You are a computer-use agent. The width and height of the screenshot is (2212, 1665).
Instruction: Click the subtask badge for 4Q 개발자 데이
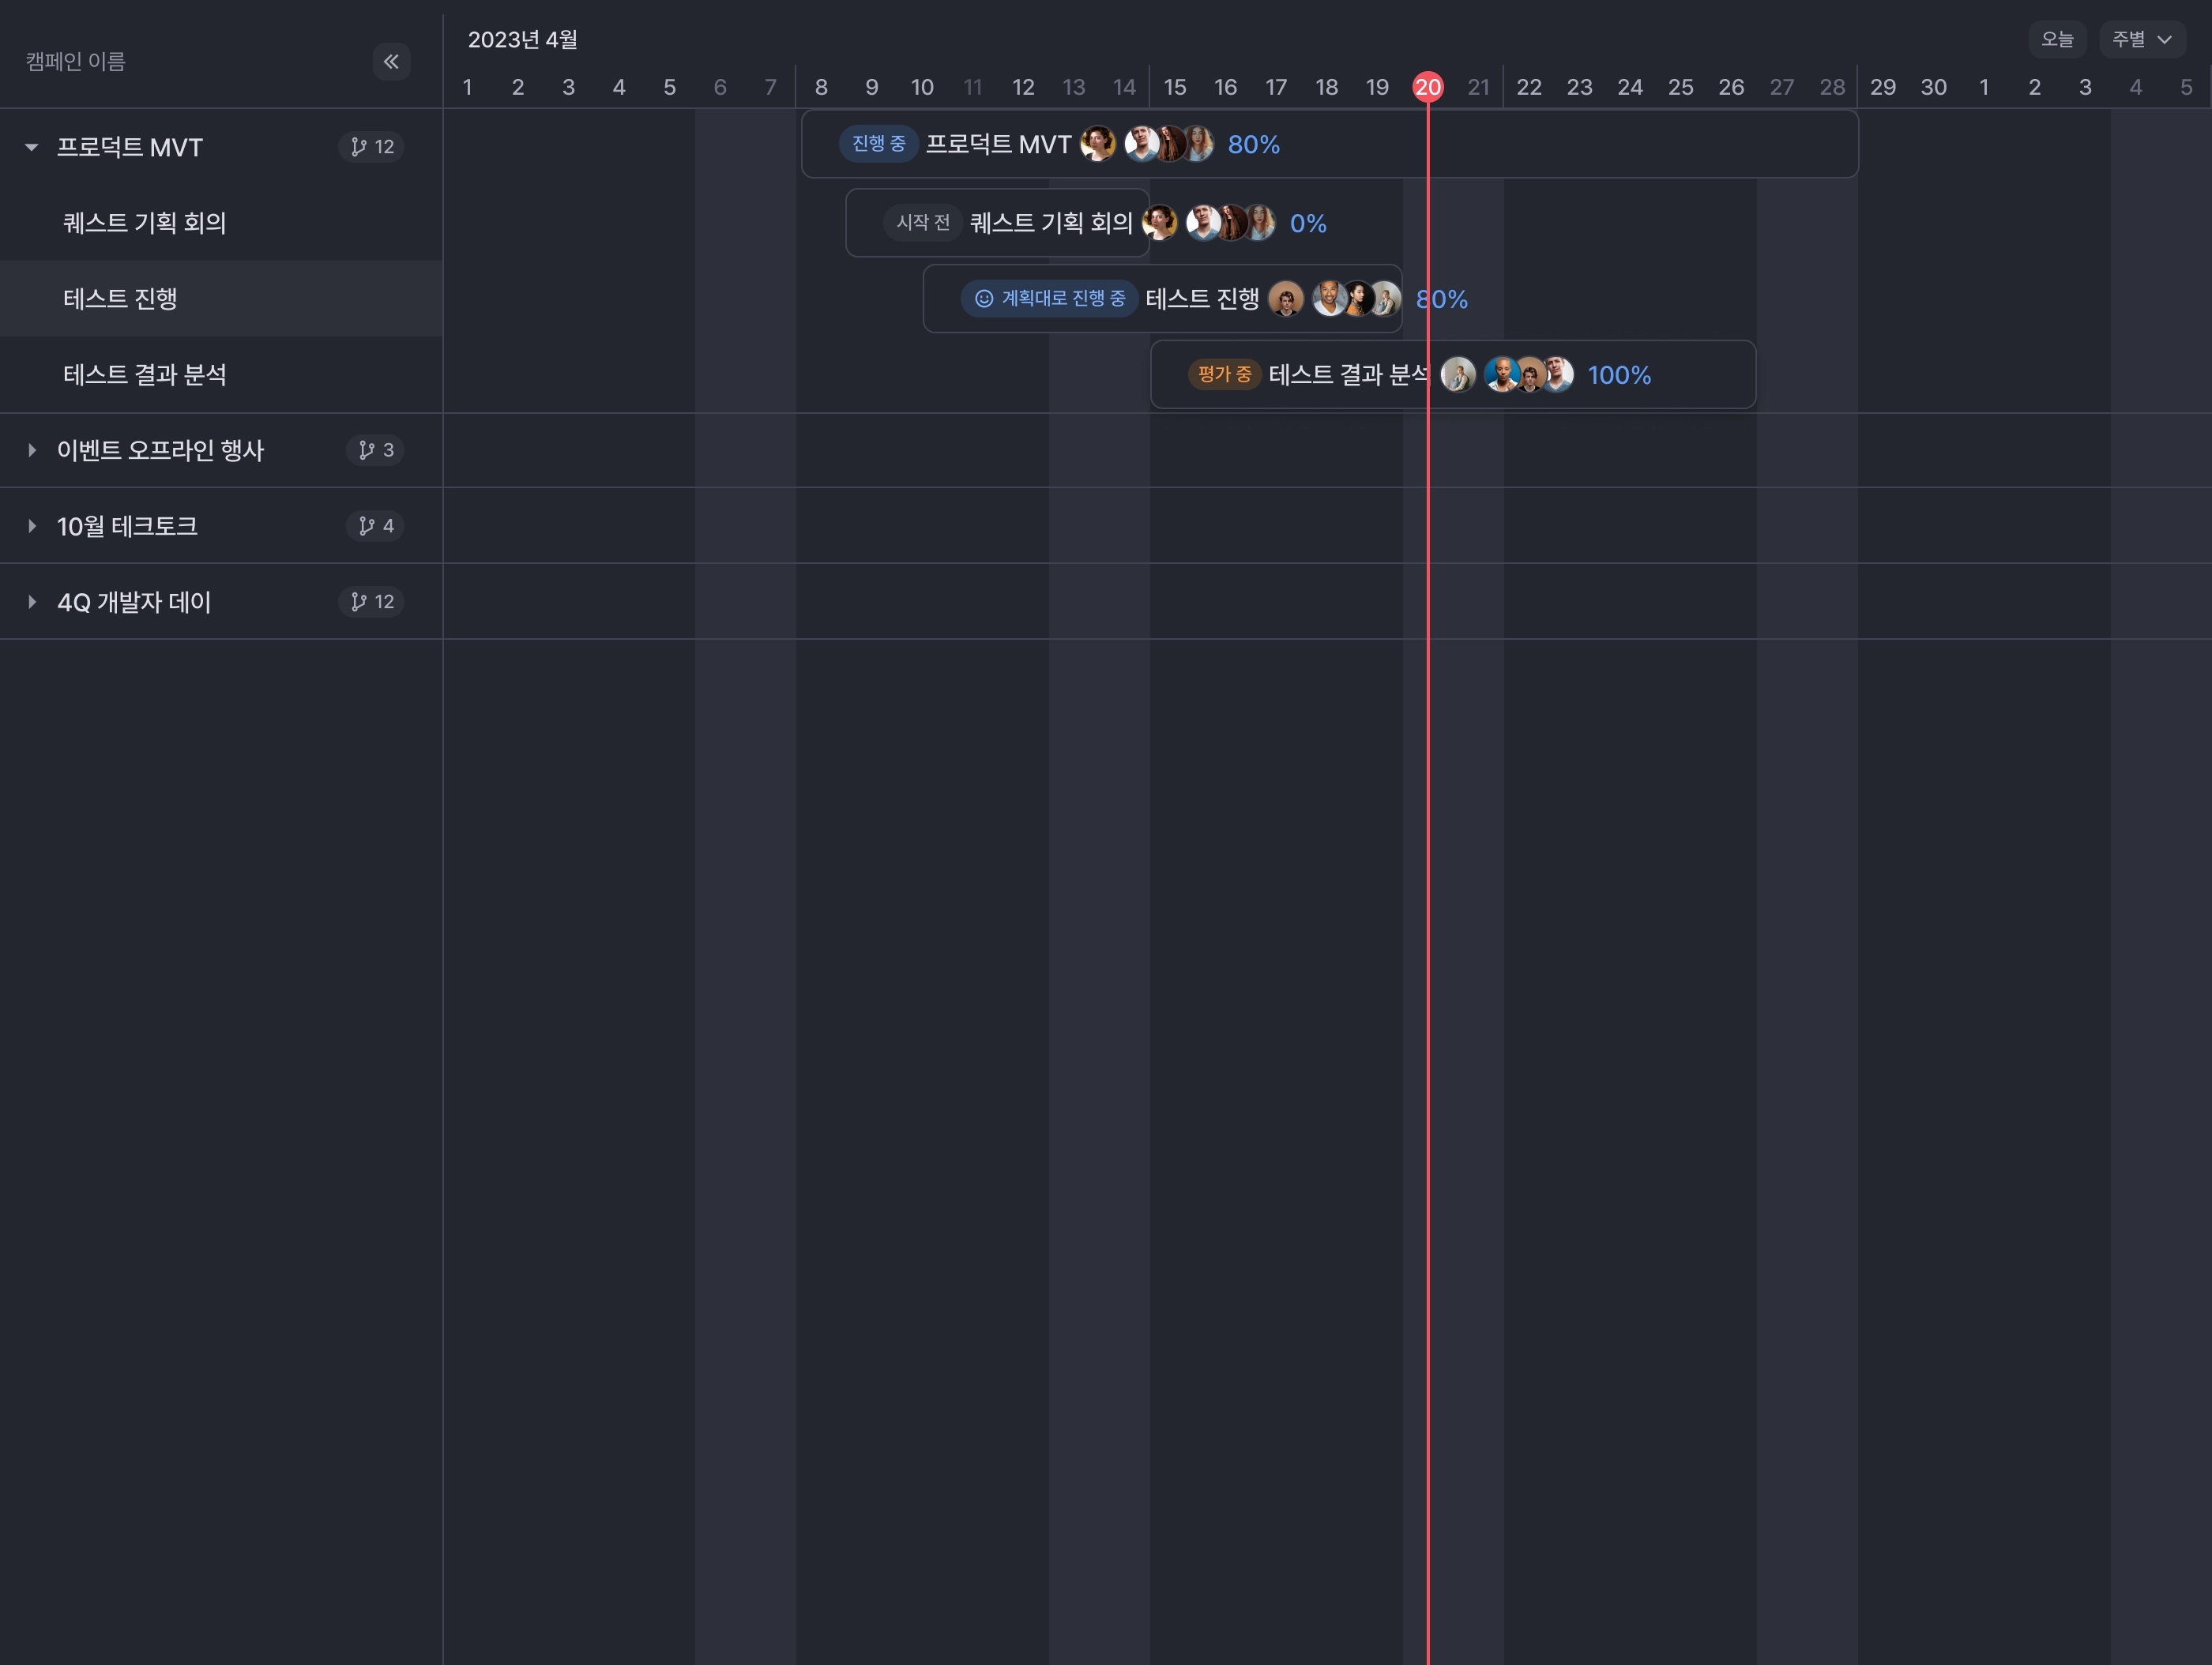click(372, 602)
